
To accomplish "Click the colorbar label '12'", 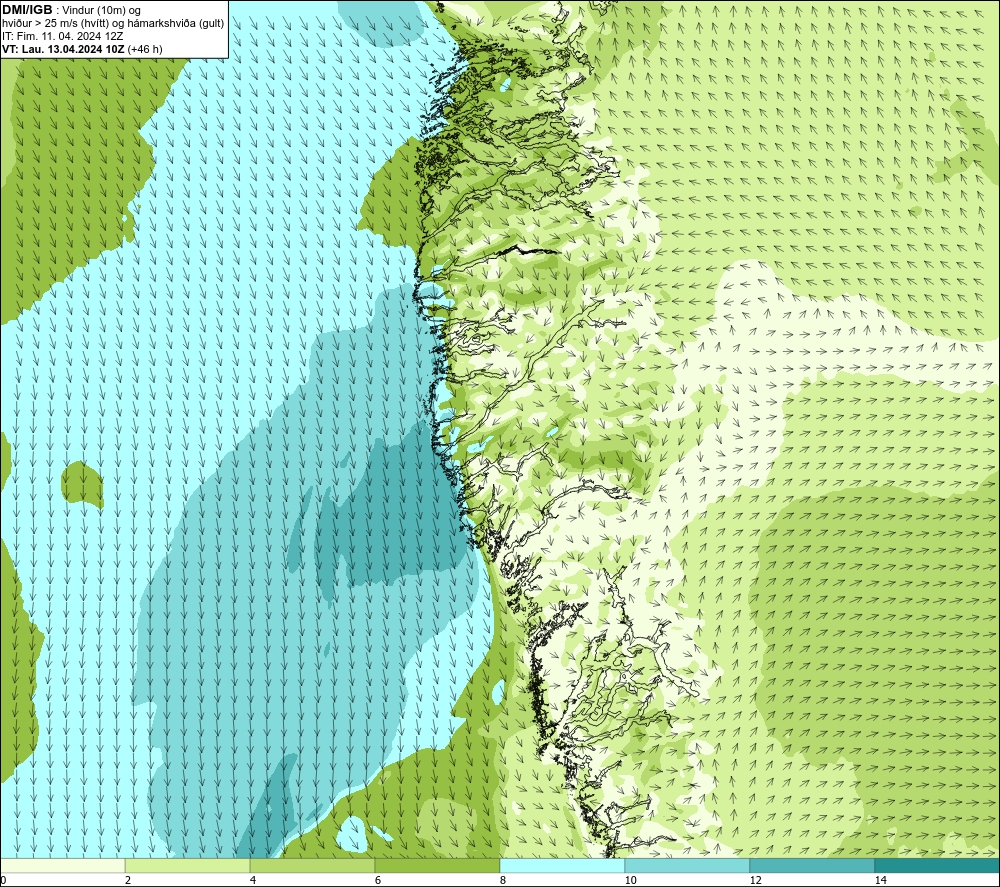I will pyautogui.click(x=755, y=880).
